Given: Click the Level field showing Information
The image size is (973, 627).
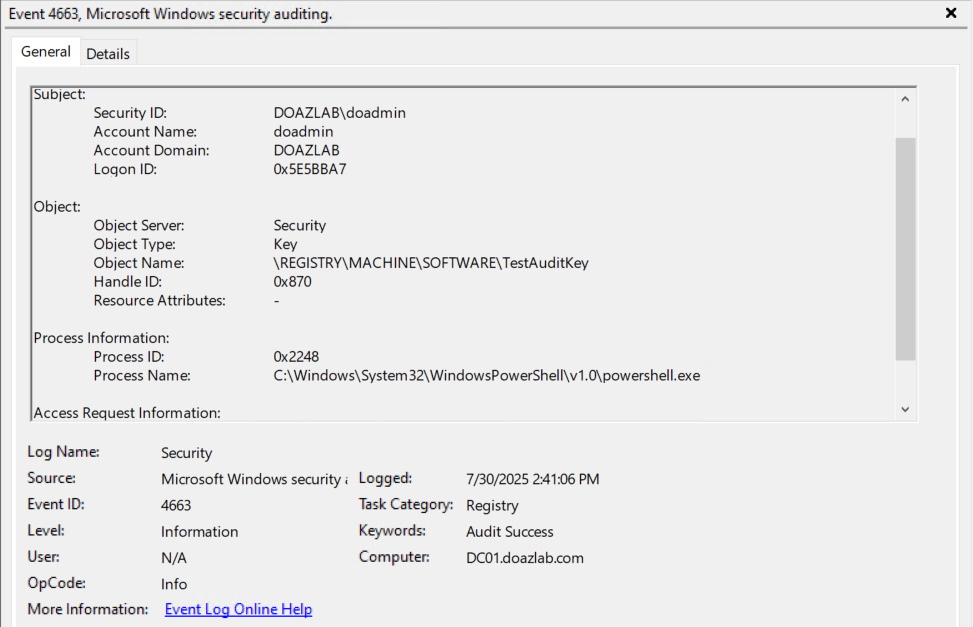Looking at the screenshot, I should (x=200, y=531).
